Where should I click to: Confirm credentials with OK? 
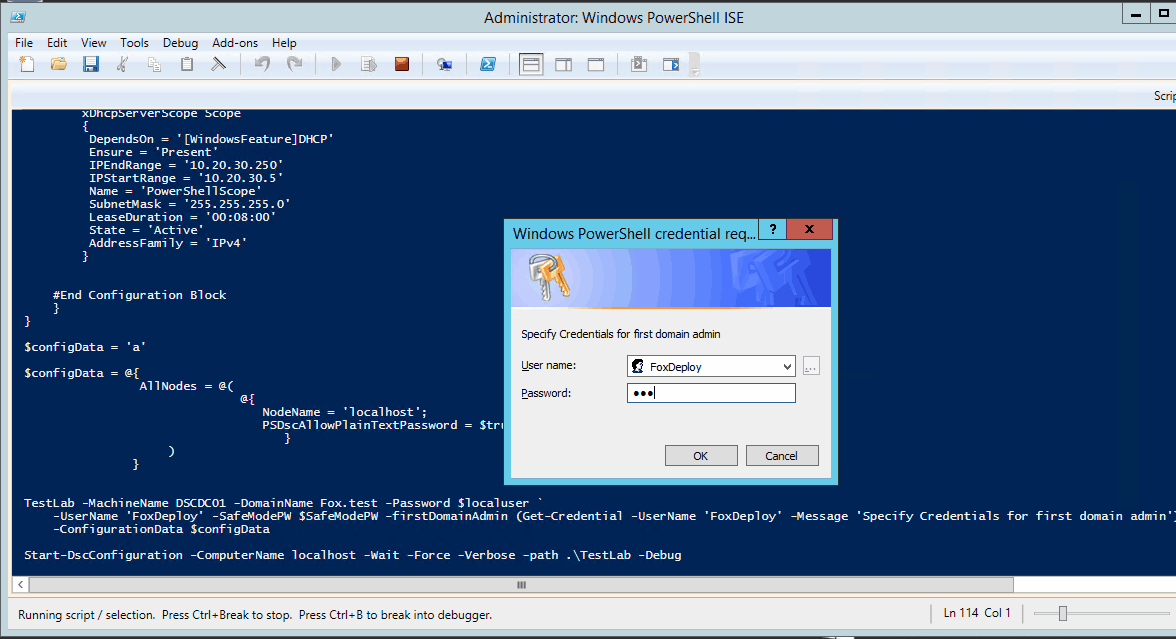(700, 455)
